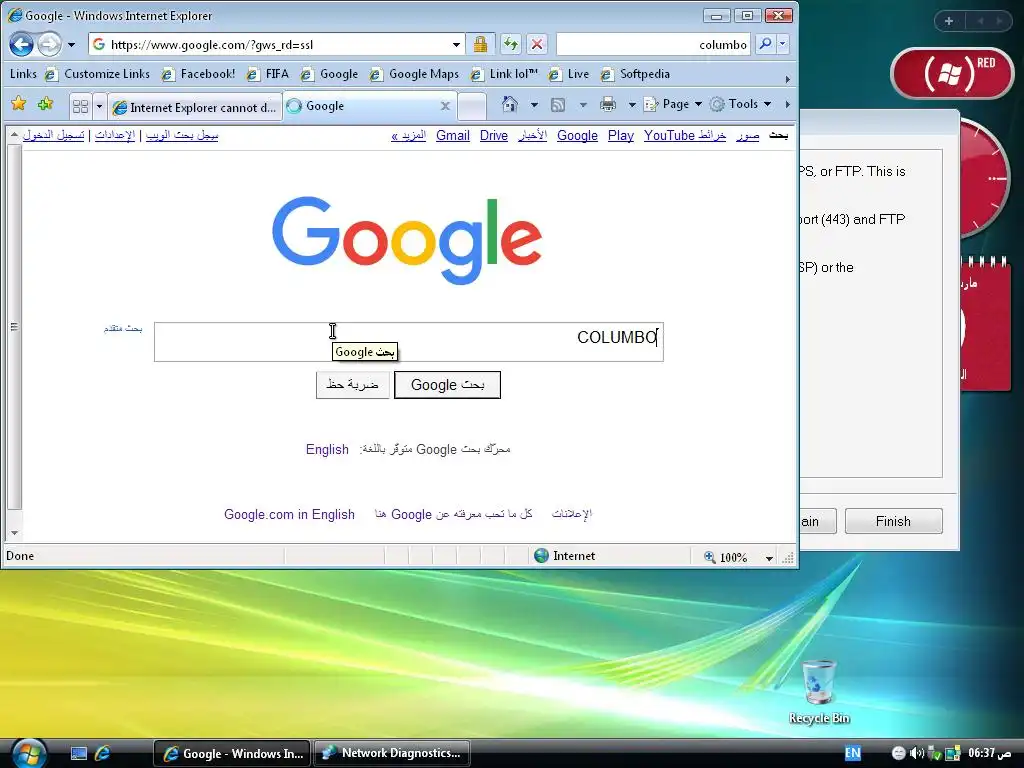Click the Home page icon
The height and width of the screenshot is (768, 1024).
tap(509, 104)
